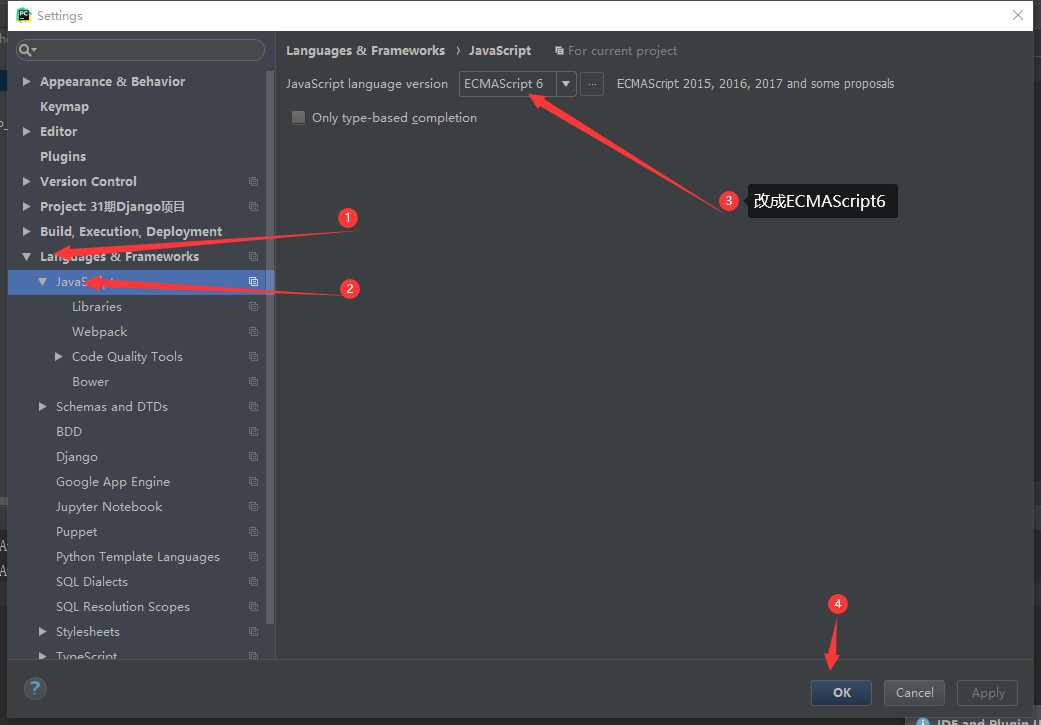Collapse the JavaScript tree node
Image resolution: width=1041 pixels, height=725 pixels.
[x=42, y=282]
